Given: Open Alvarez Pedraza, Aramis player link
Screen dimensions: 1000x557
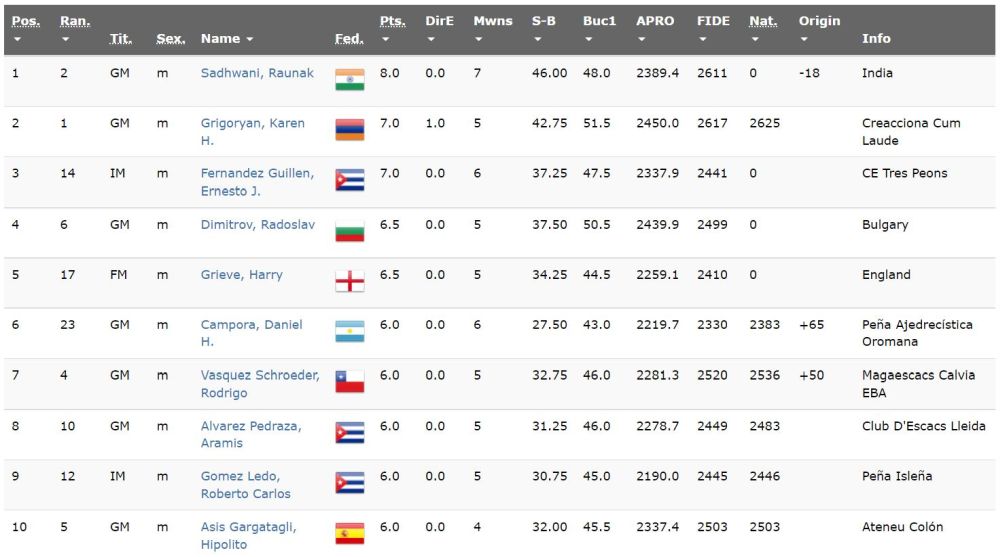Looking at the screenshot, I should [x=251, y=426].
